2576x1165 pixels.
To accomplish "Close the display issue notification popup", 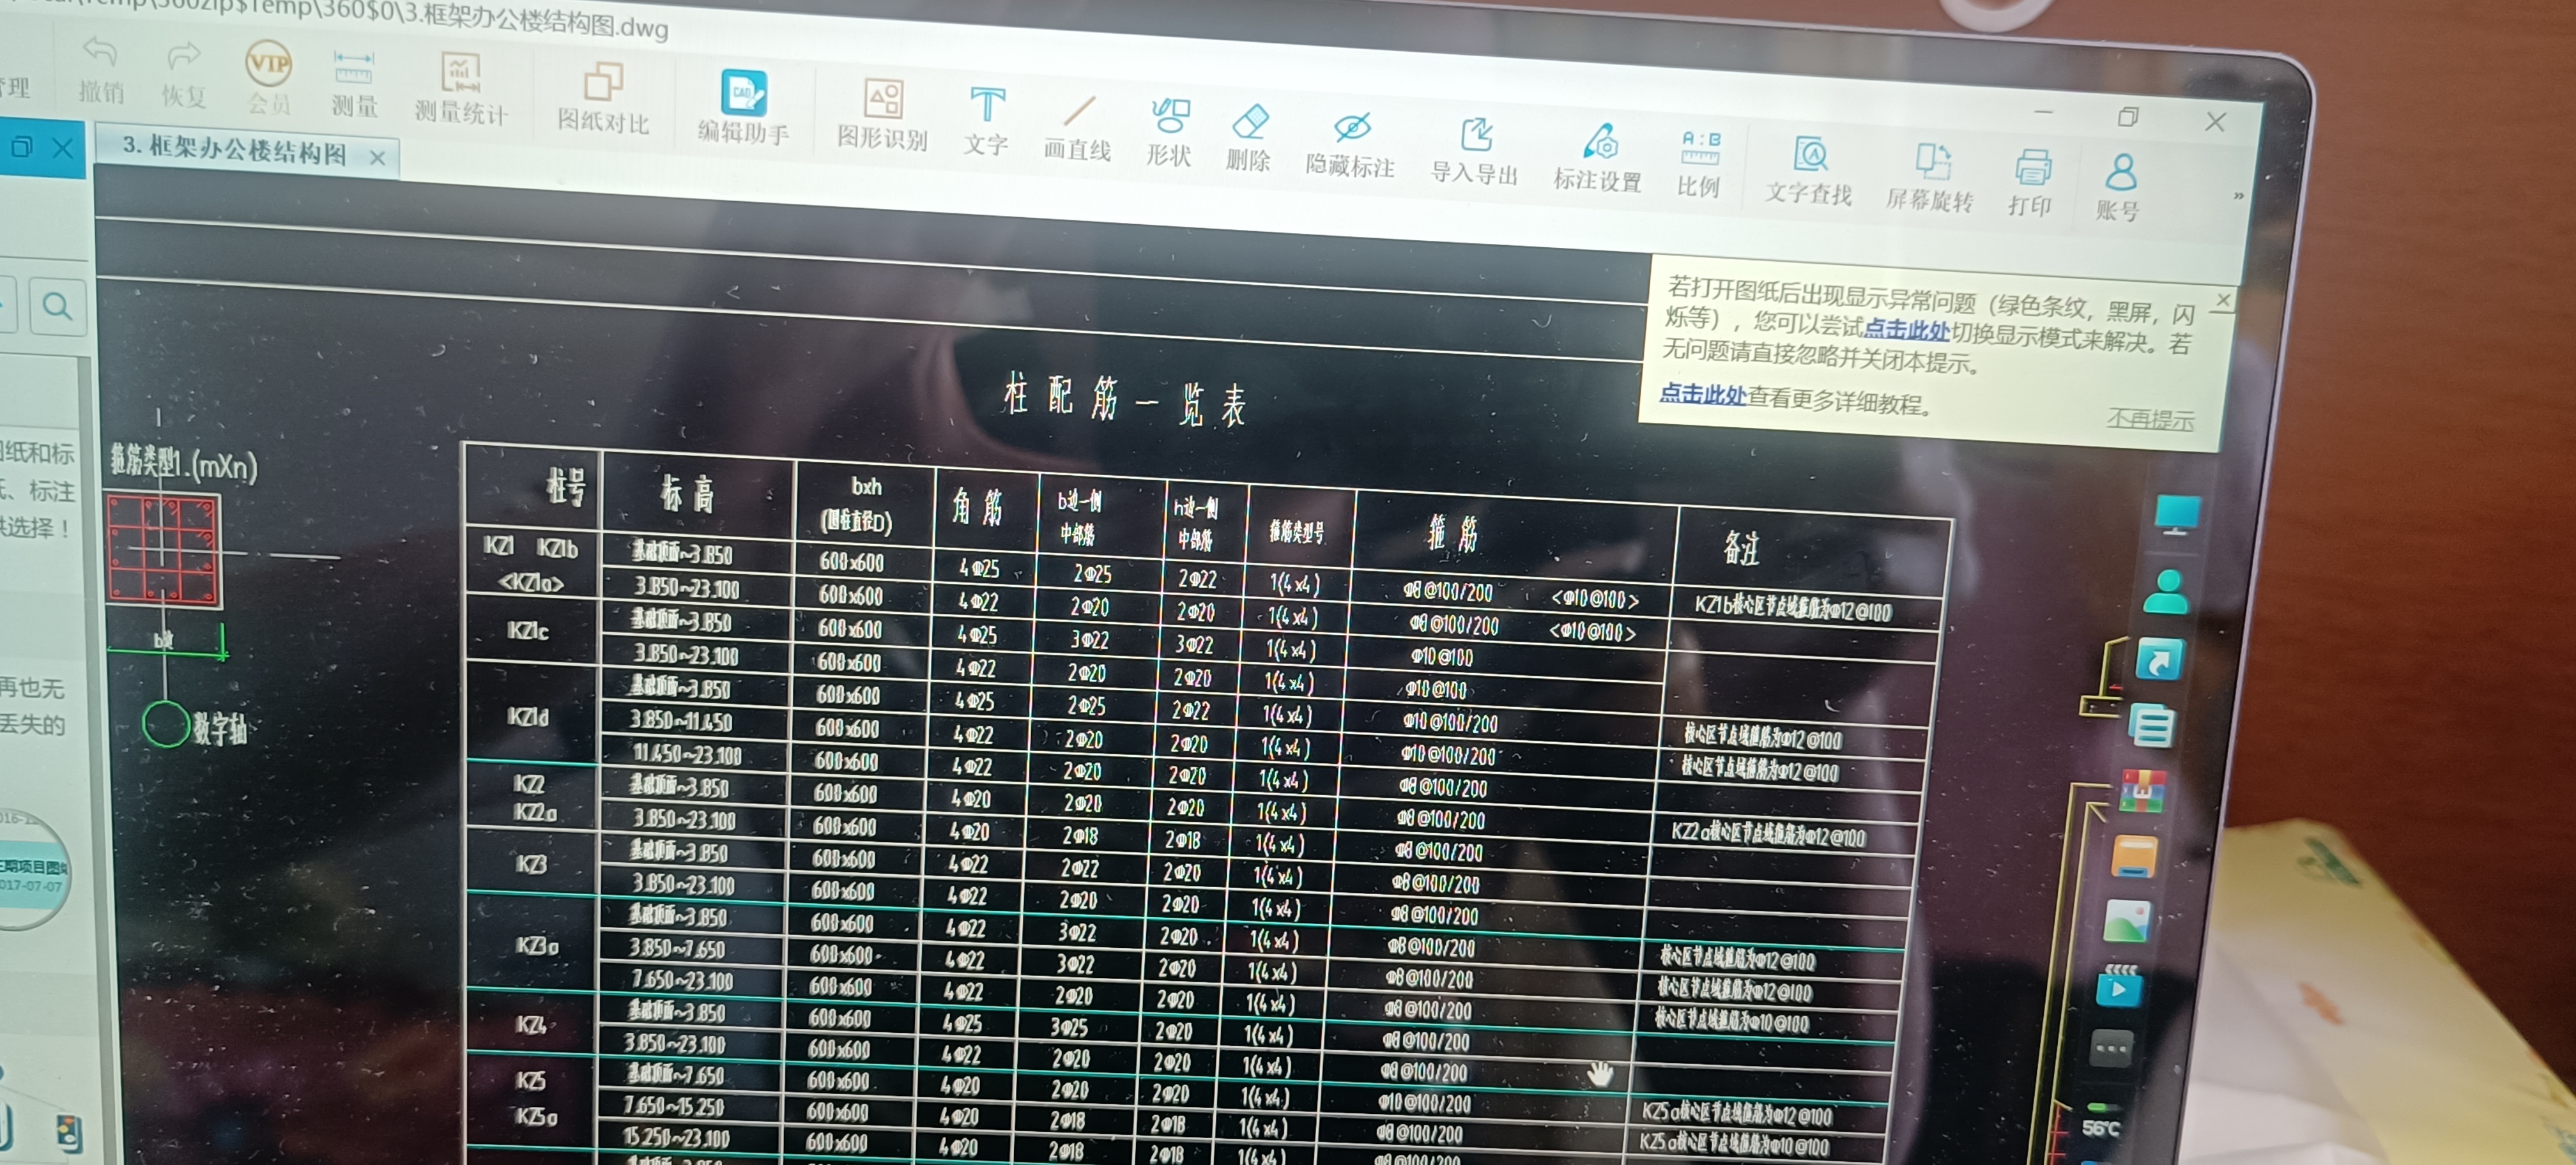I will (x=2222, y=300).
